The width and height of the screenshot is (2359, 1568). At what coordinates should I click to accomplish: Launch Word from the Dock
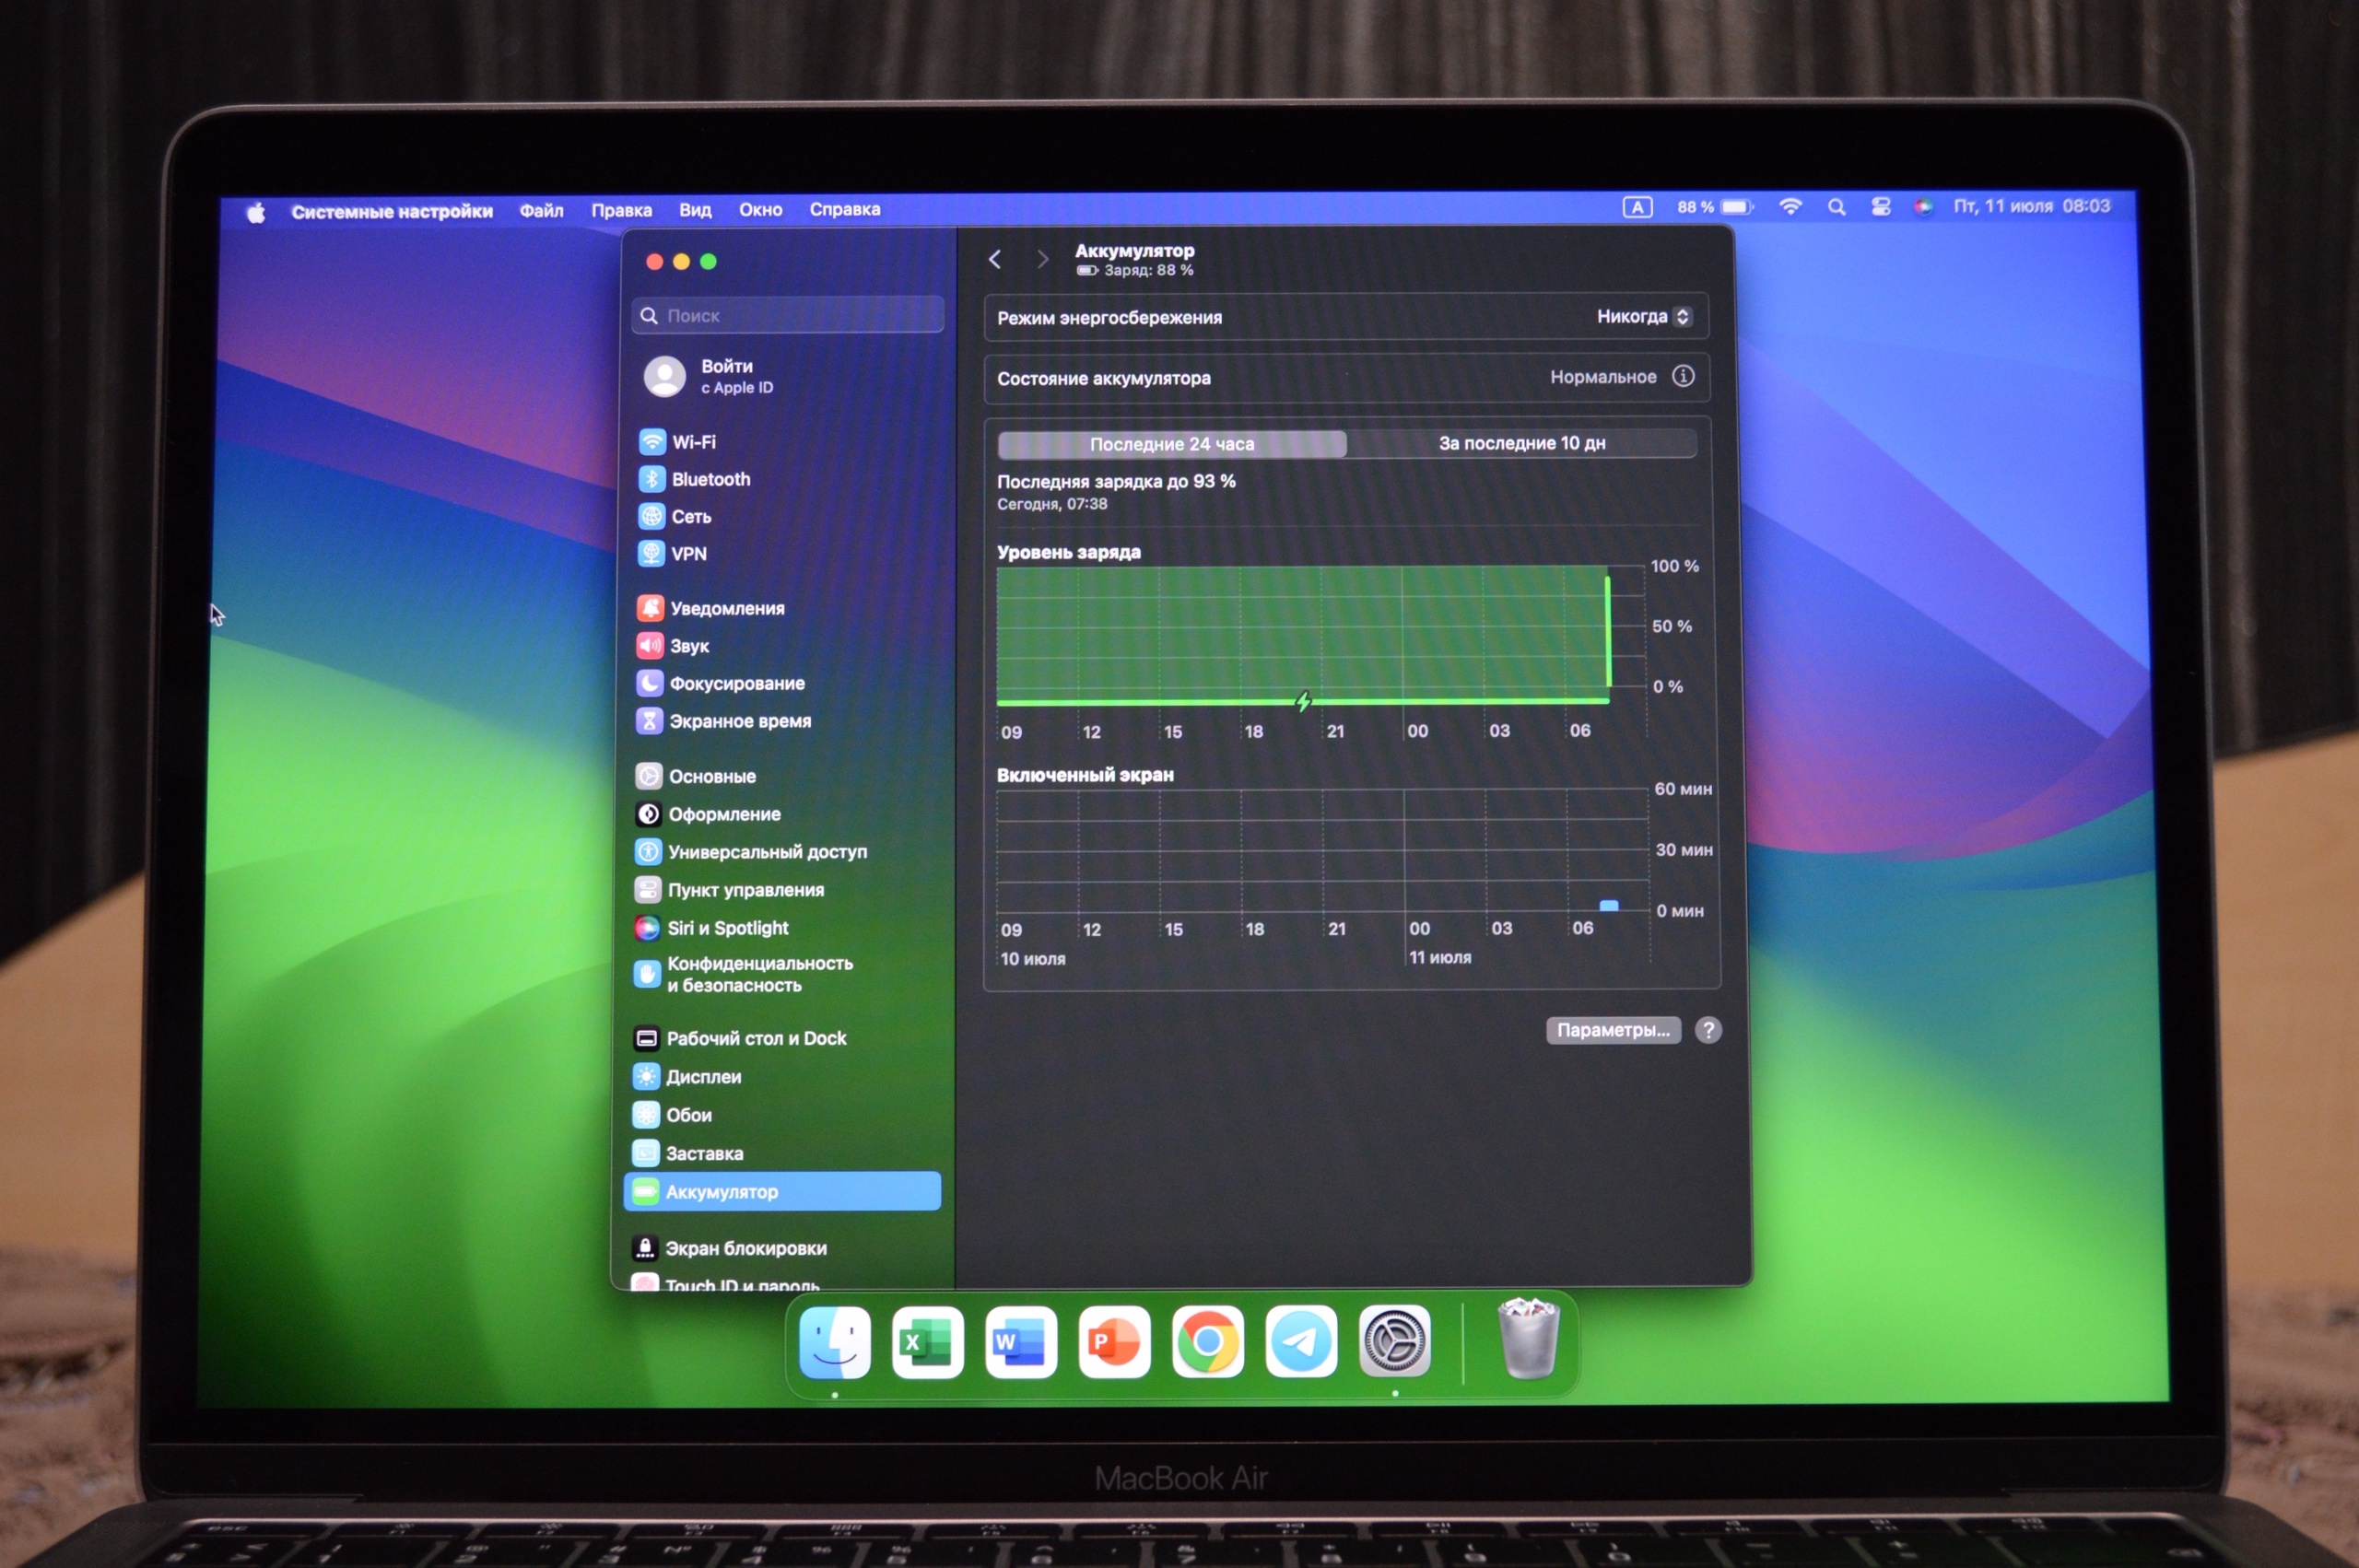(x=1021, y=1342)
